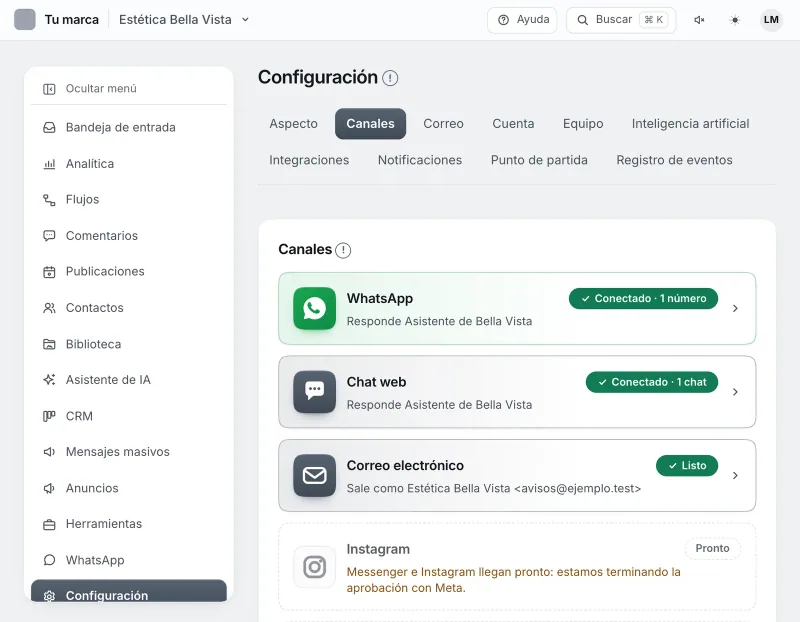Click the Conectado · 1 chat badge
This screenshot has width=800, height=622.
pos(652,382)
